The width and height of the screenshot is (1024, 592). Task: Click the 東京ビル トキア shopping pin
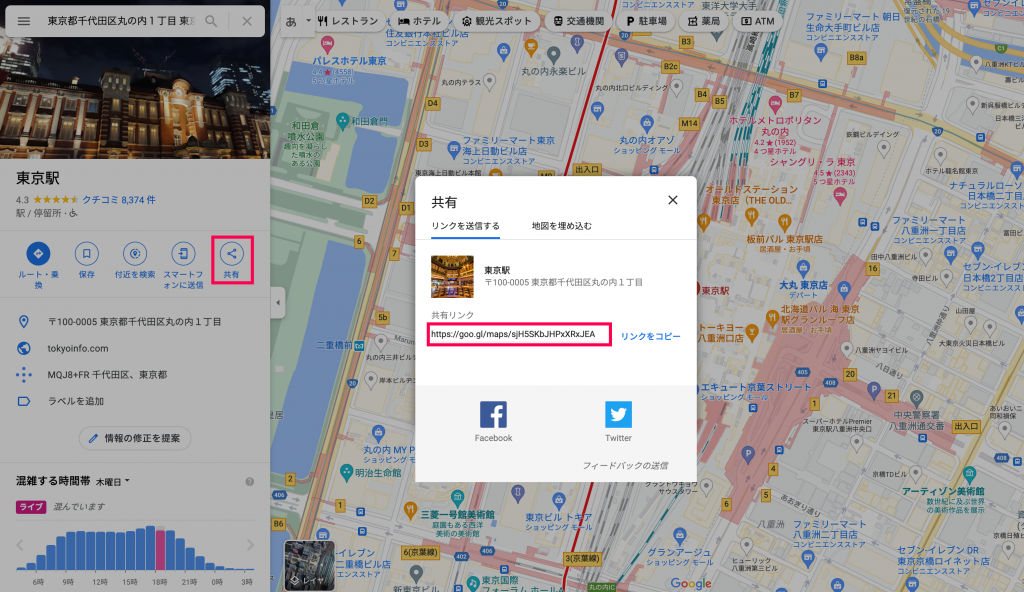pos(559,501)
